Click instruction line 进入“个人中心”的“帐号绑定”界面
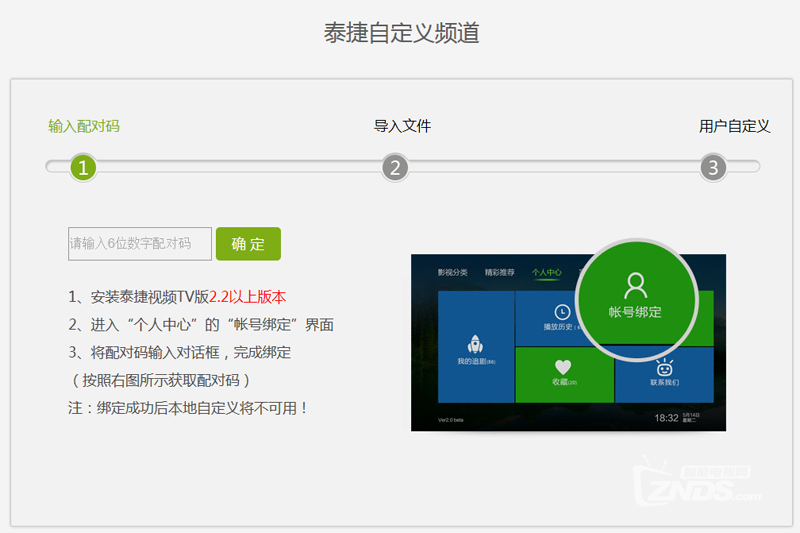 click(201, 325)
